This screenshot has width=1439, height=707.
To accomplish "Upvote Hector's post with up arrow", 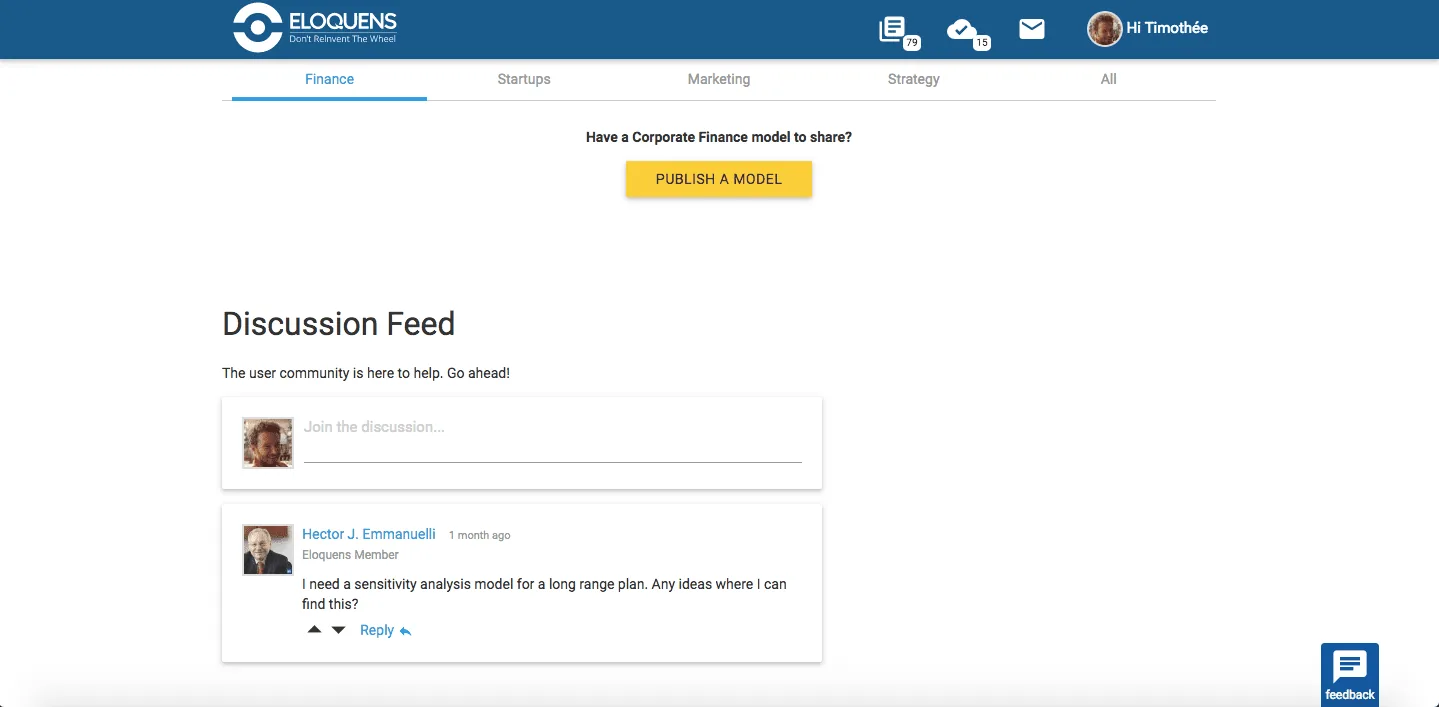I will click(314, 630).
